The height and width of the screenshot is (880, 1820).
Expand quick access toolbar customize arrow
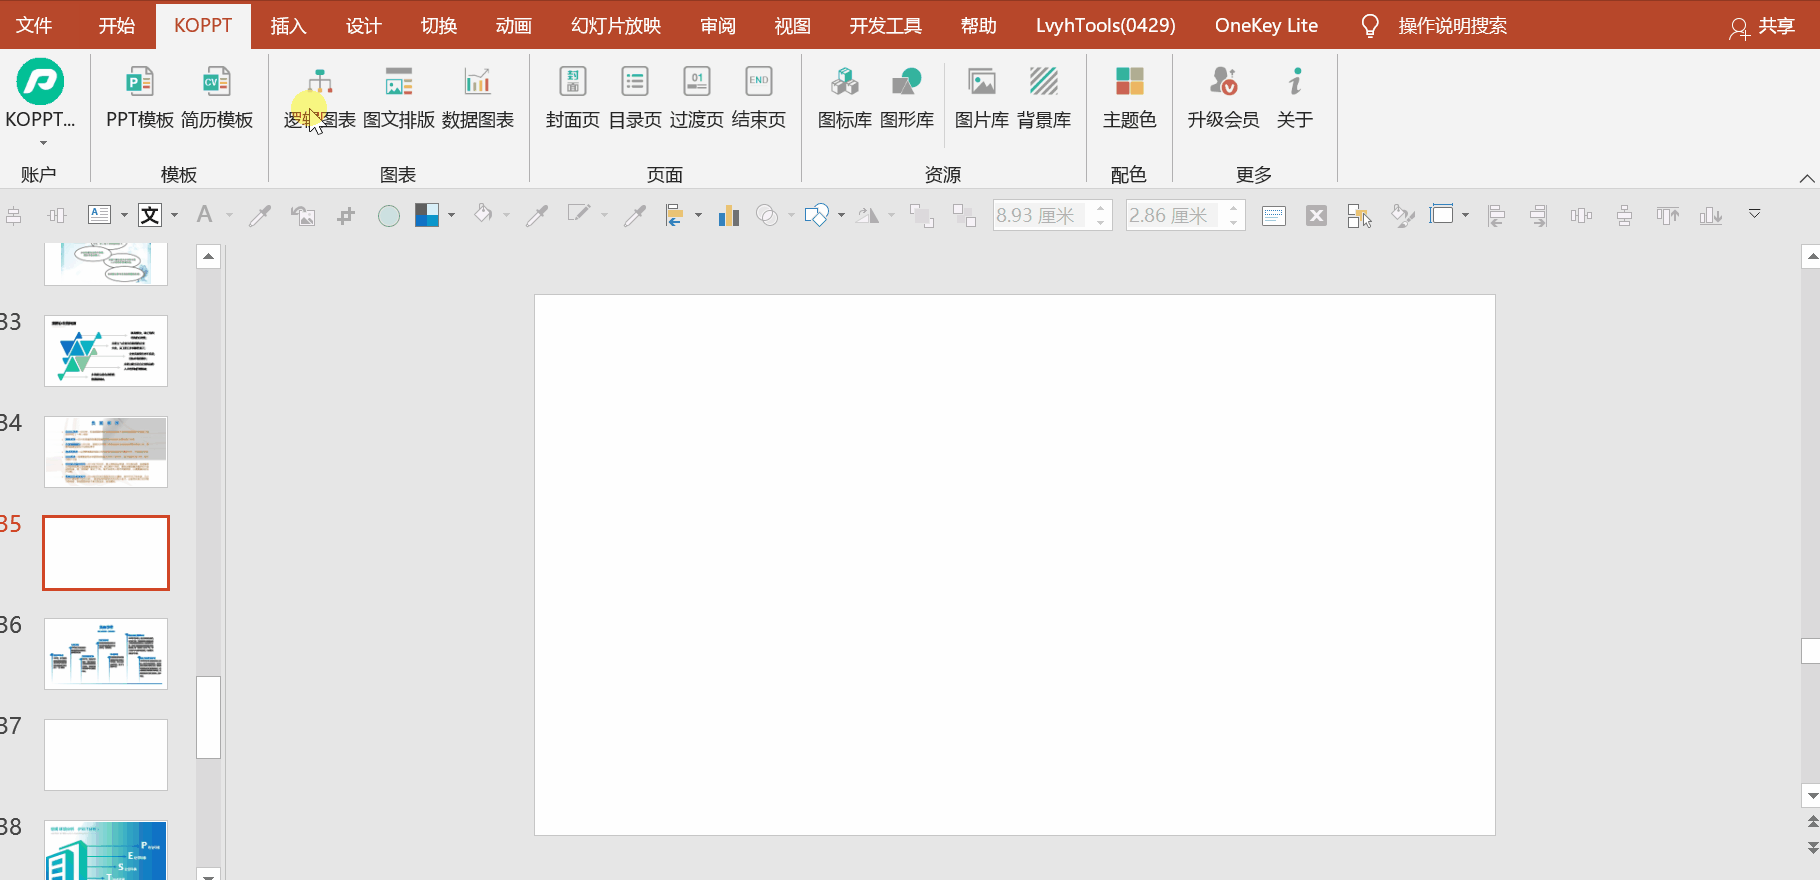click(x=1754, y=214)
